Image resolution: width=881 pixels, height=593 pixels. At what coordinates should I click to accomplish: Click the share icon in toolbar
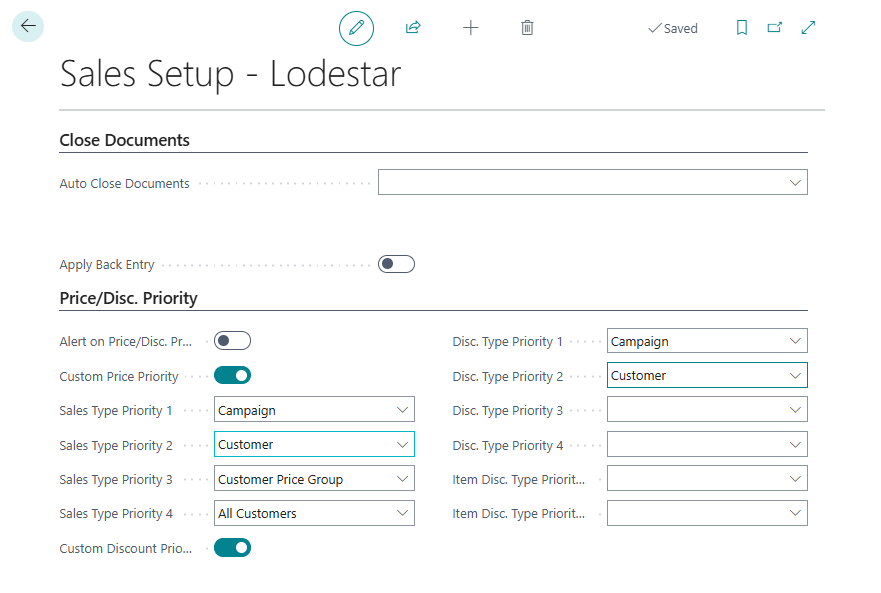pyautogui.click(x=413, y=28)
